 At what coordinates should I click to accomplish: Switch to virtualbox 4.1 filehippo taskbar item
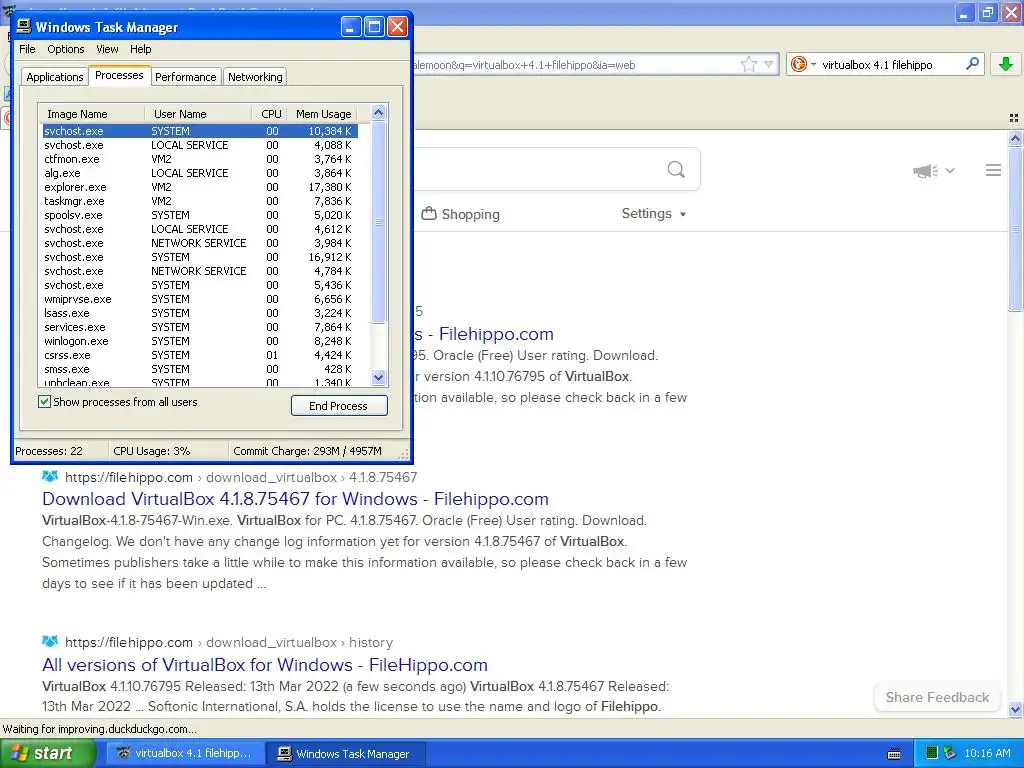coord(184,754)
